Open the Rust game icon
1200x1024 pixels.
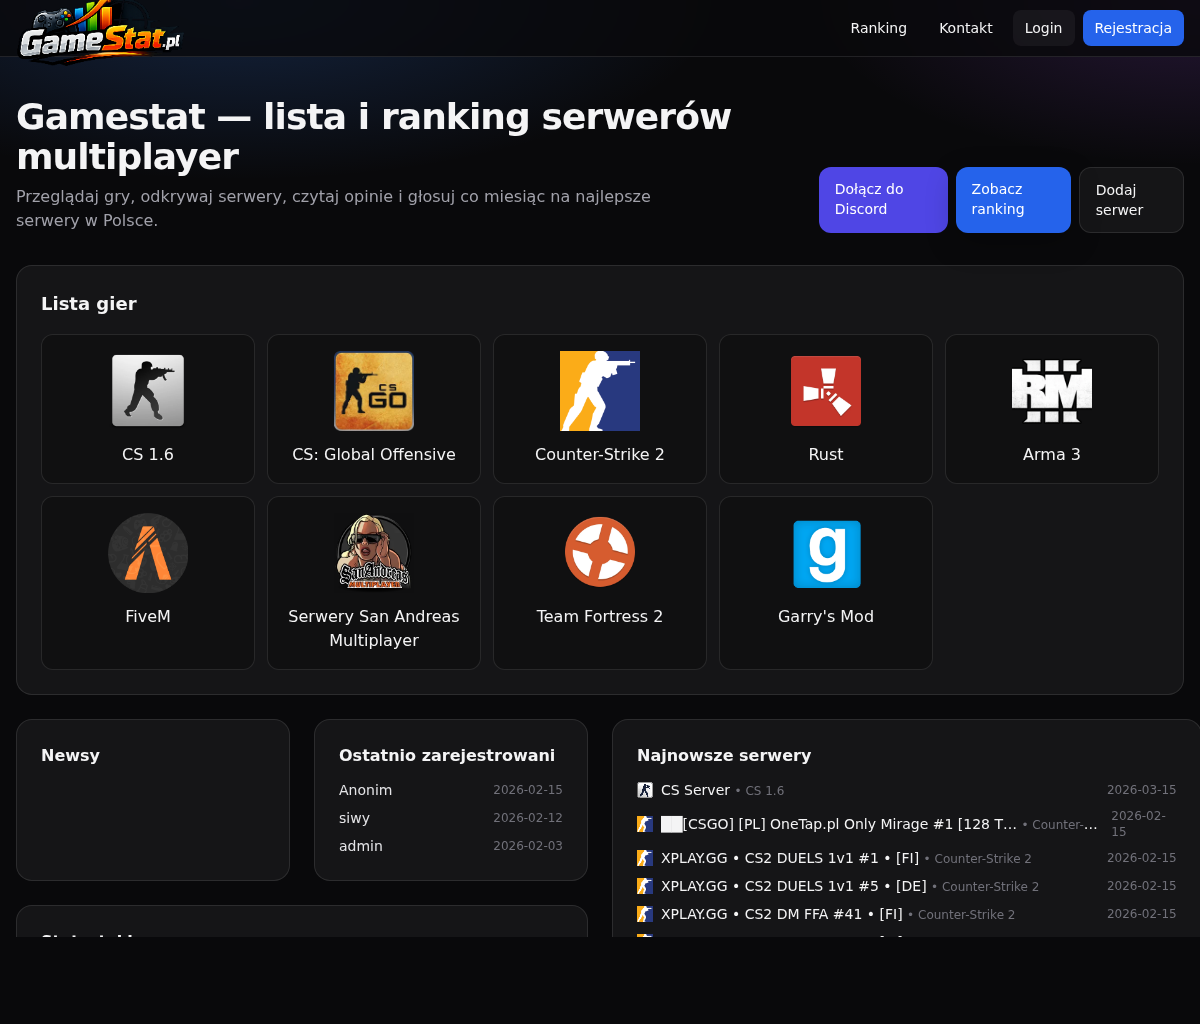click(826, 391)
